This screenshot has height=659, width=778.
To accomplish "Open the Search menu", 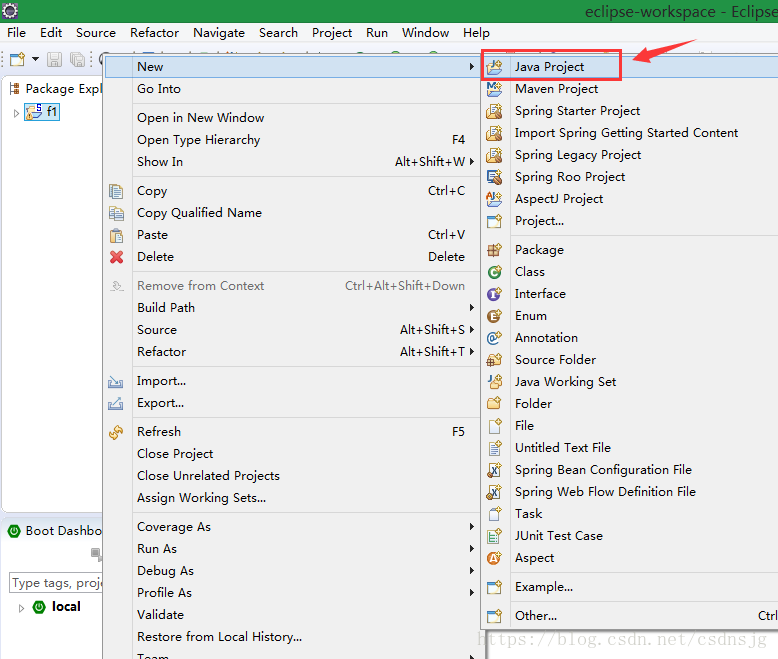I will pos(278,33).
